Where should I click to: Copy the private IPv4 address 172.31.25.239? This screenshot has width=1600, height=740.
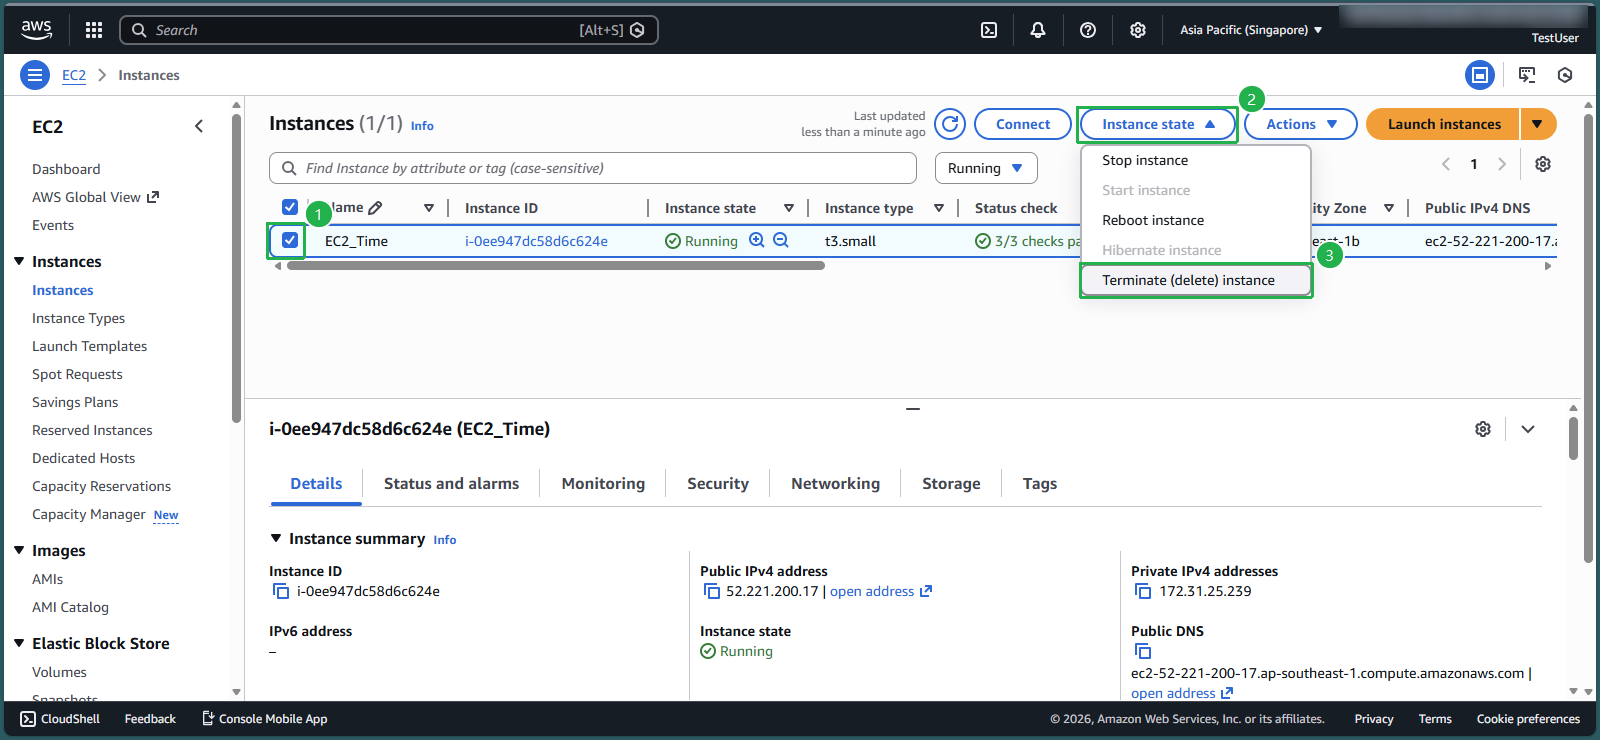[1143, 591]
